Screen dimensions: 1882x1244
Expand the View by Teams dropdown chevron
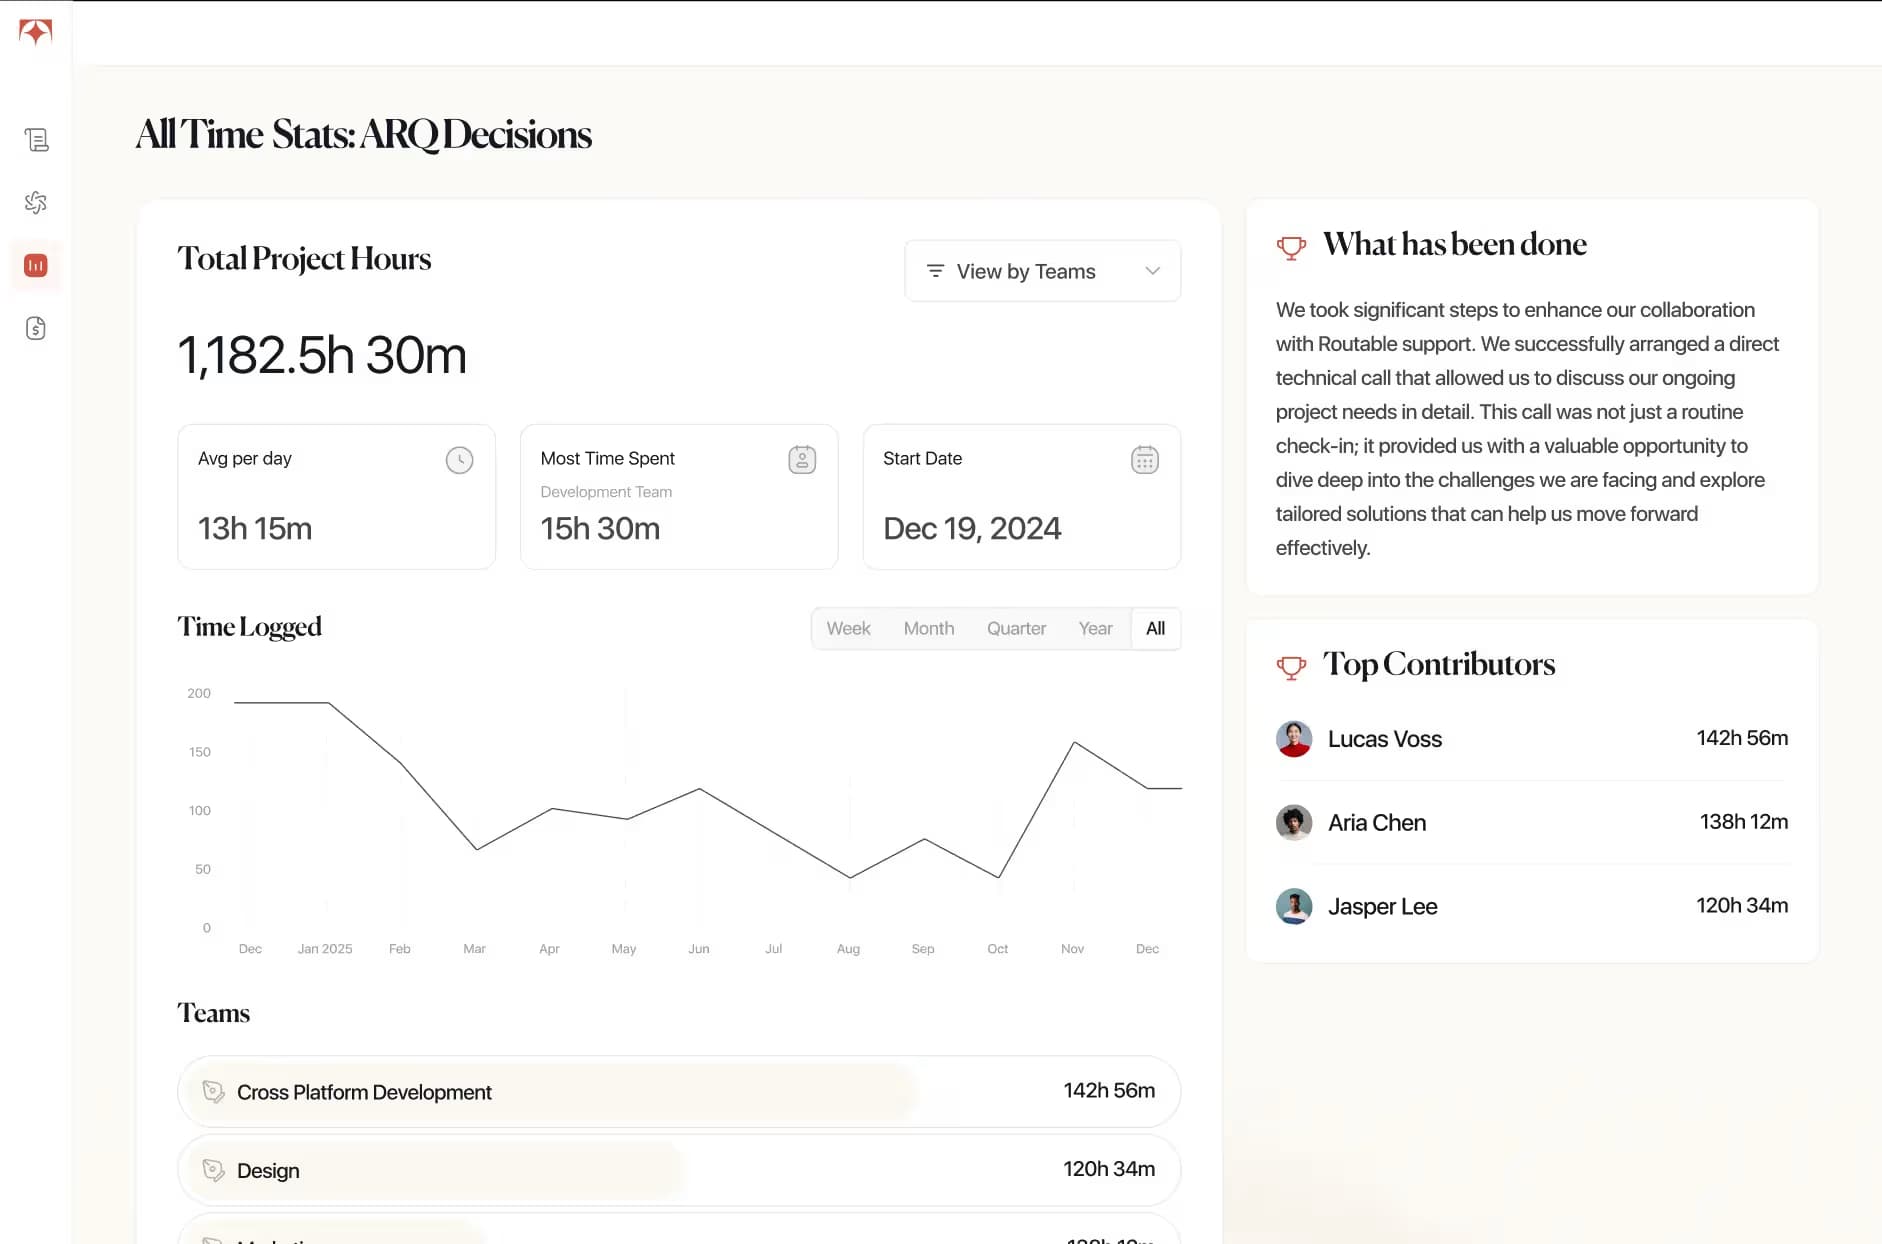pos(1153,271)
